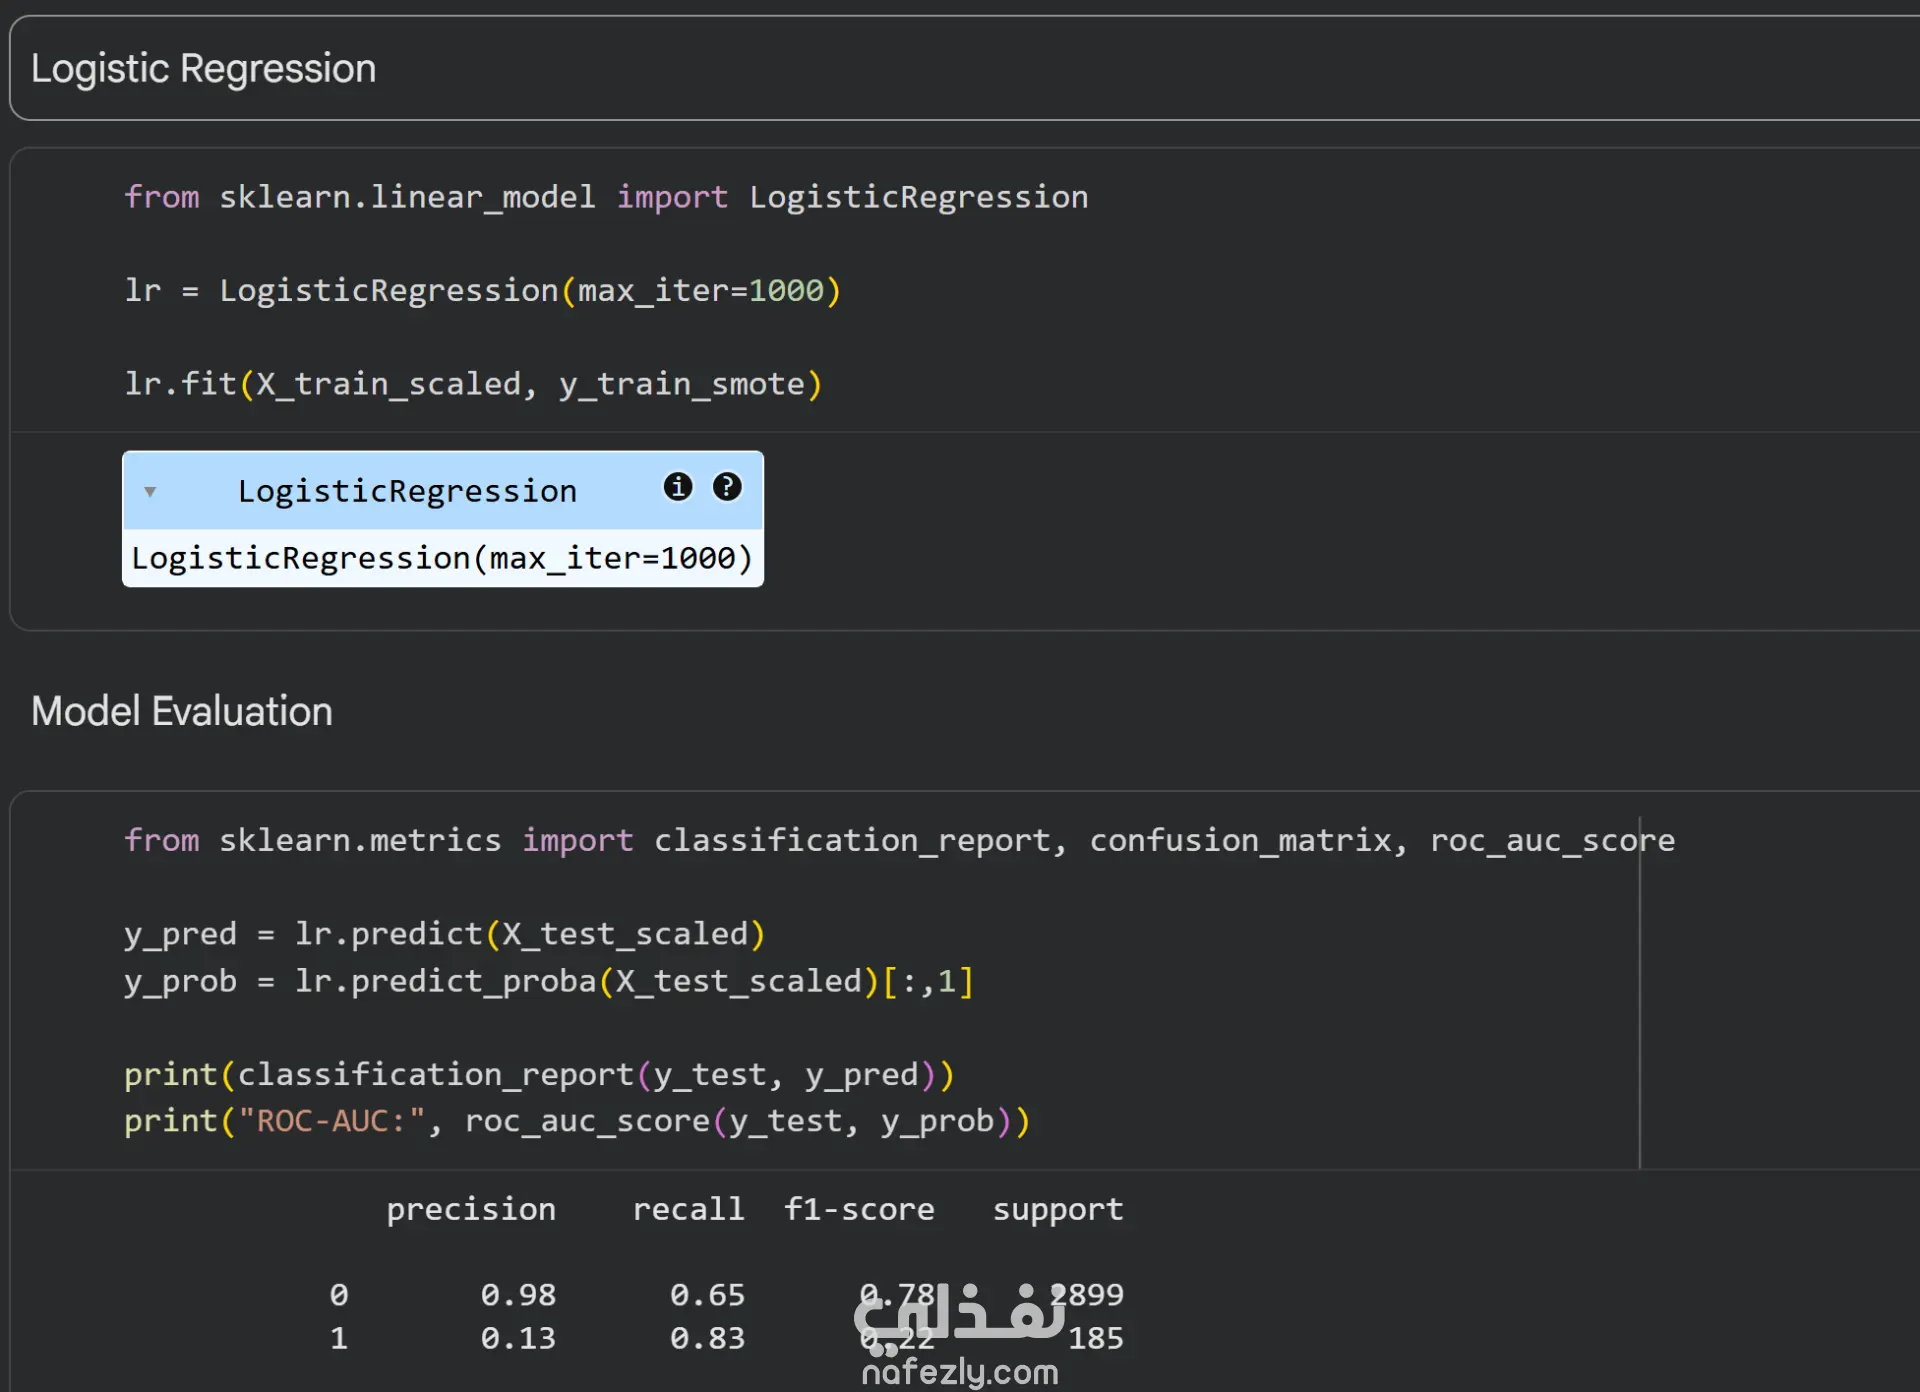Click the precision value 0.98
1920x1392 pixels.
pyautogui.click(x=518, y=1295)
